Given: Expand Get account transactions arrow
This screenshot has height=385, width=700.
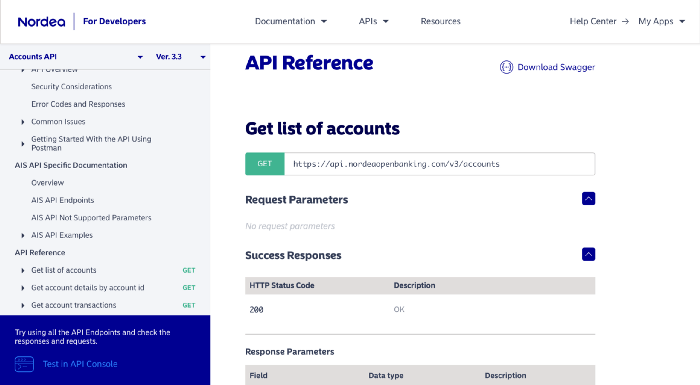Looking at the screenshot, I should 23,305.
